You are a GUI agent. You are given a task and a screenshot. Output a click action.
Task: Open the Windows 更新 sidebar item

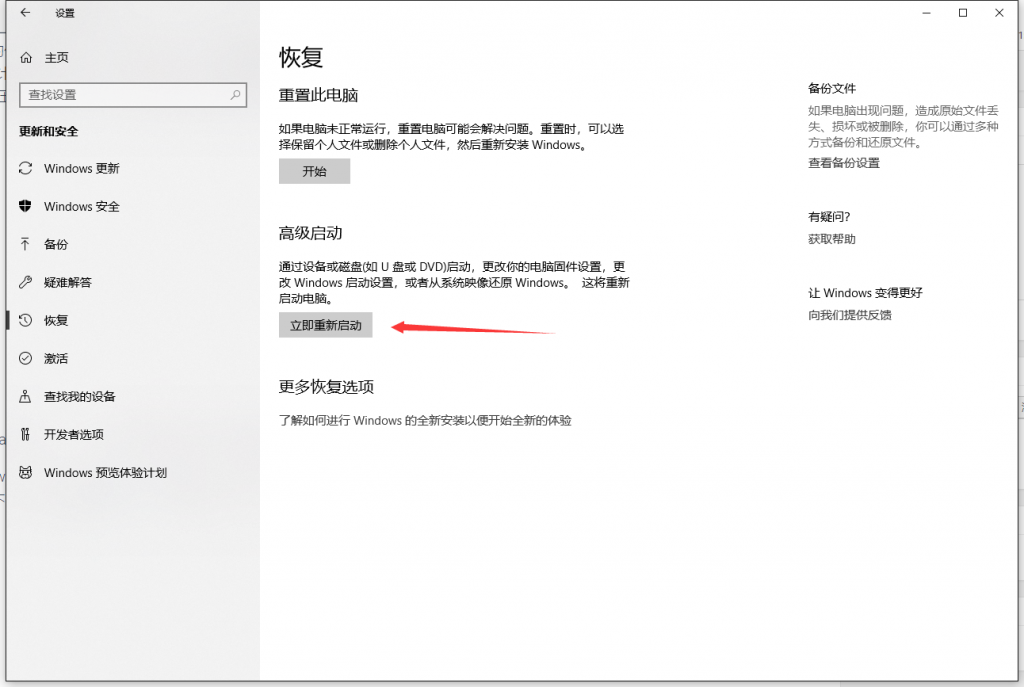coord(81,169)
